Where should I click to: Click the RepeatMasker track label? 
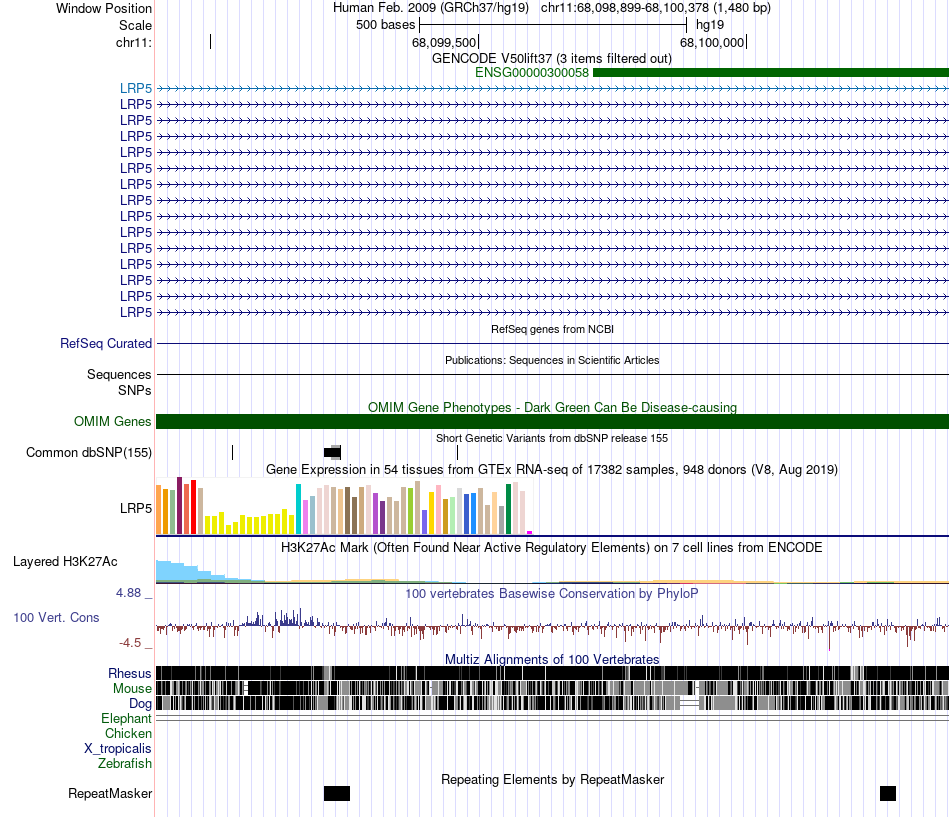point(110,793)
